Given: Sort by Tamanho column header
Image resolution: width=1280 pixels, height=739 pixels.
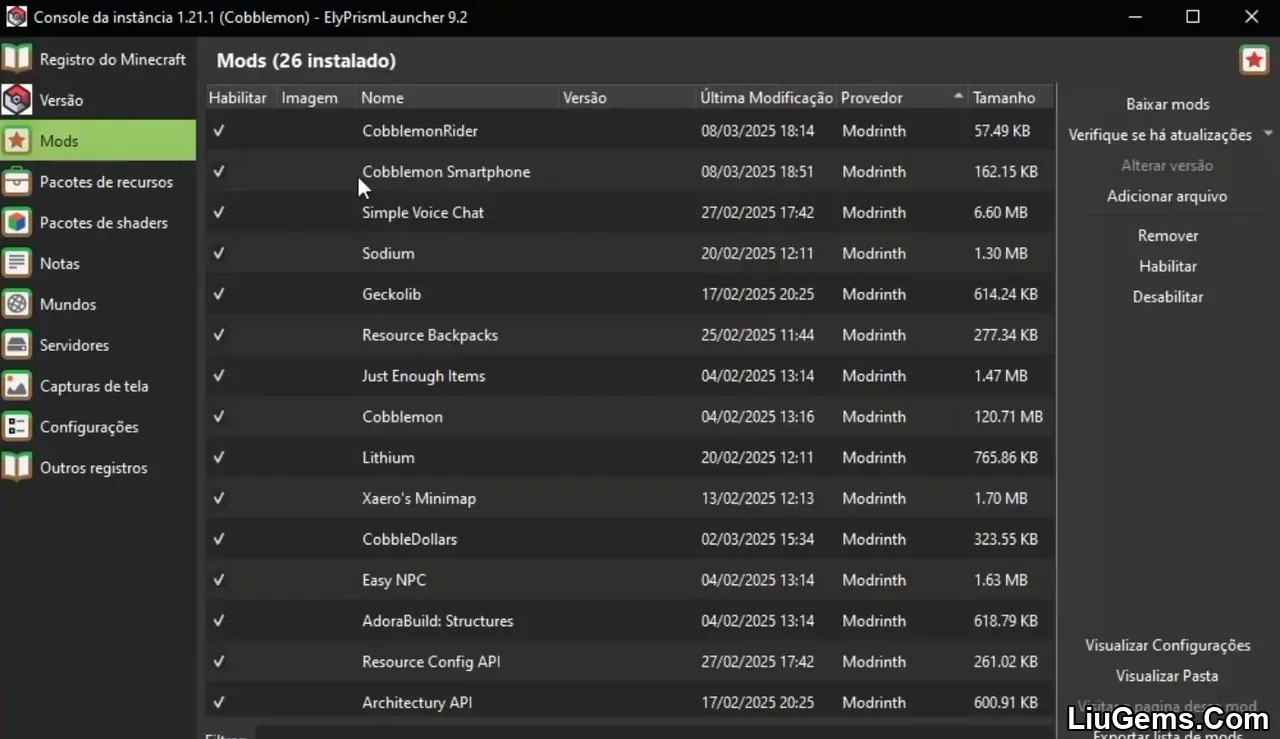Looking at the screenshot, I should tap(1011, 97).
